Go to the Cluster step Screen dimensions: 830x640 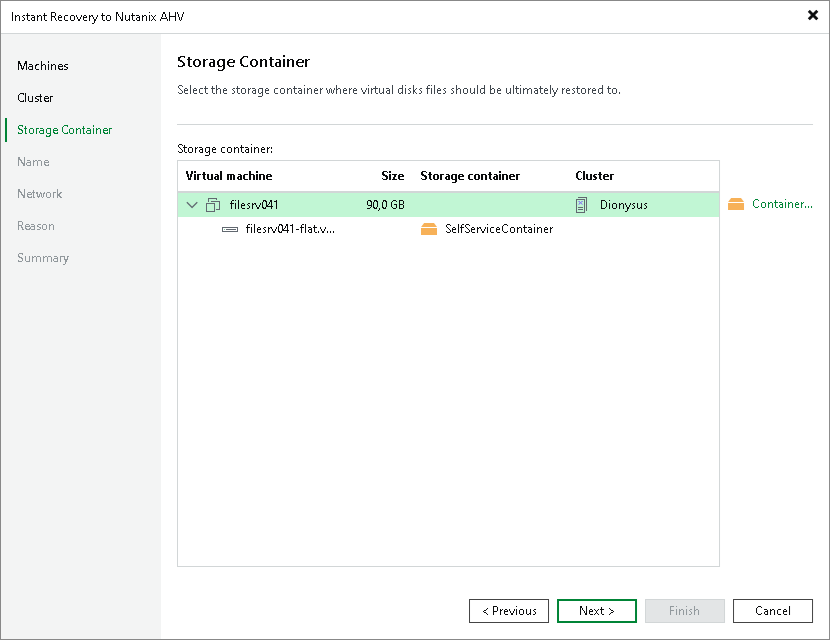pos(35,98)
